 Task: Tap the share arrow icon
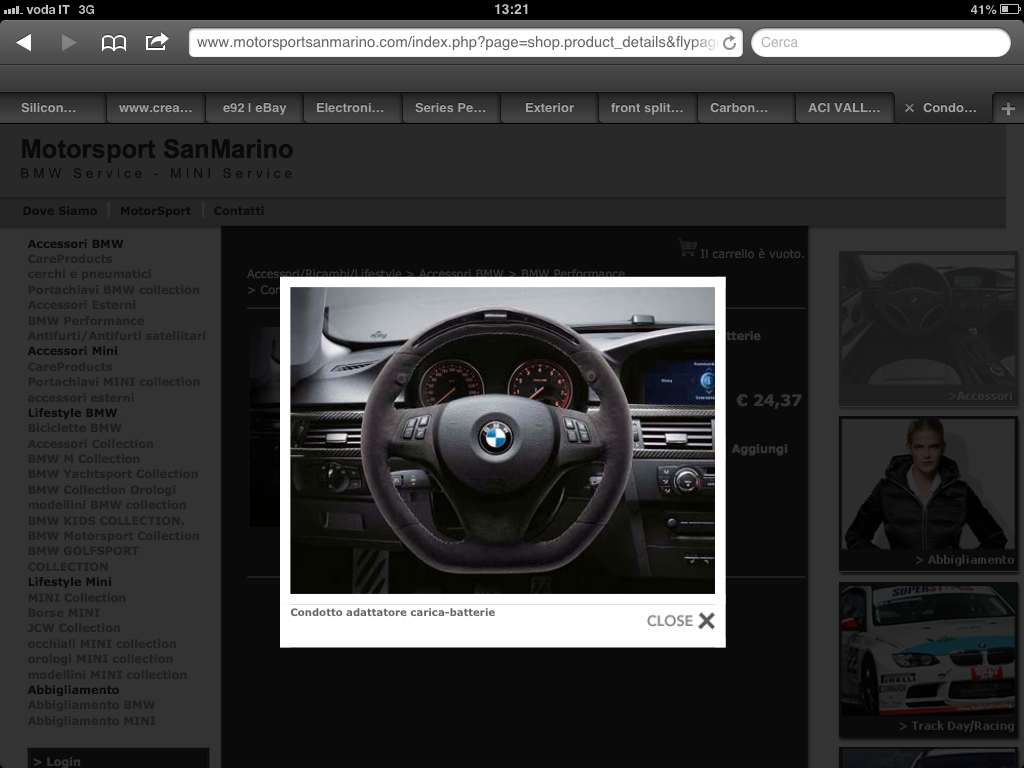(x=157, y=42)
